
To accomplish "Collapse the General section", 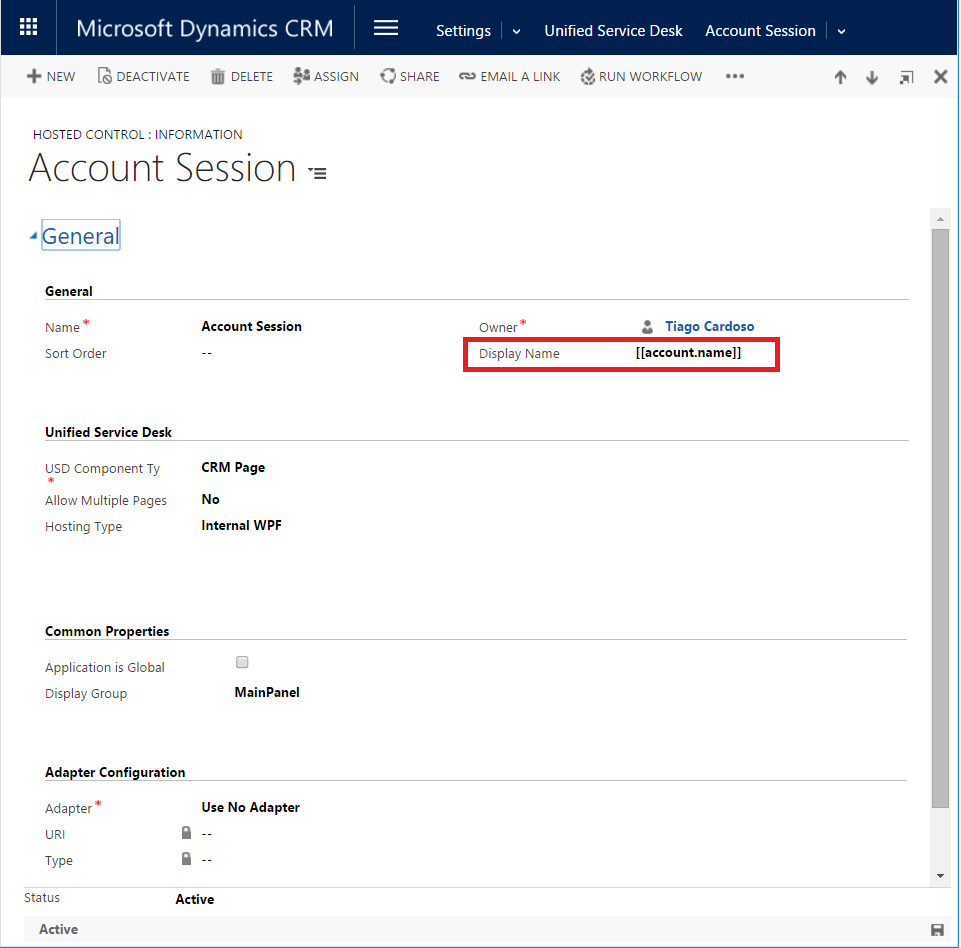I will click(x=35, y=236).
